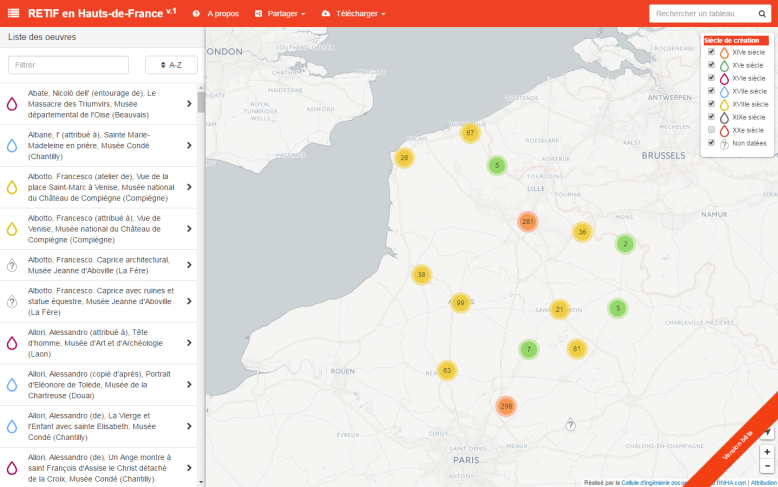
Task: Zoom in the map with plus button
Action: tap(767, 451)
